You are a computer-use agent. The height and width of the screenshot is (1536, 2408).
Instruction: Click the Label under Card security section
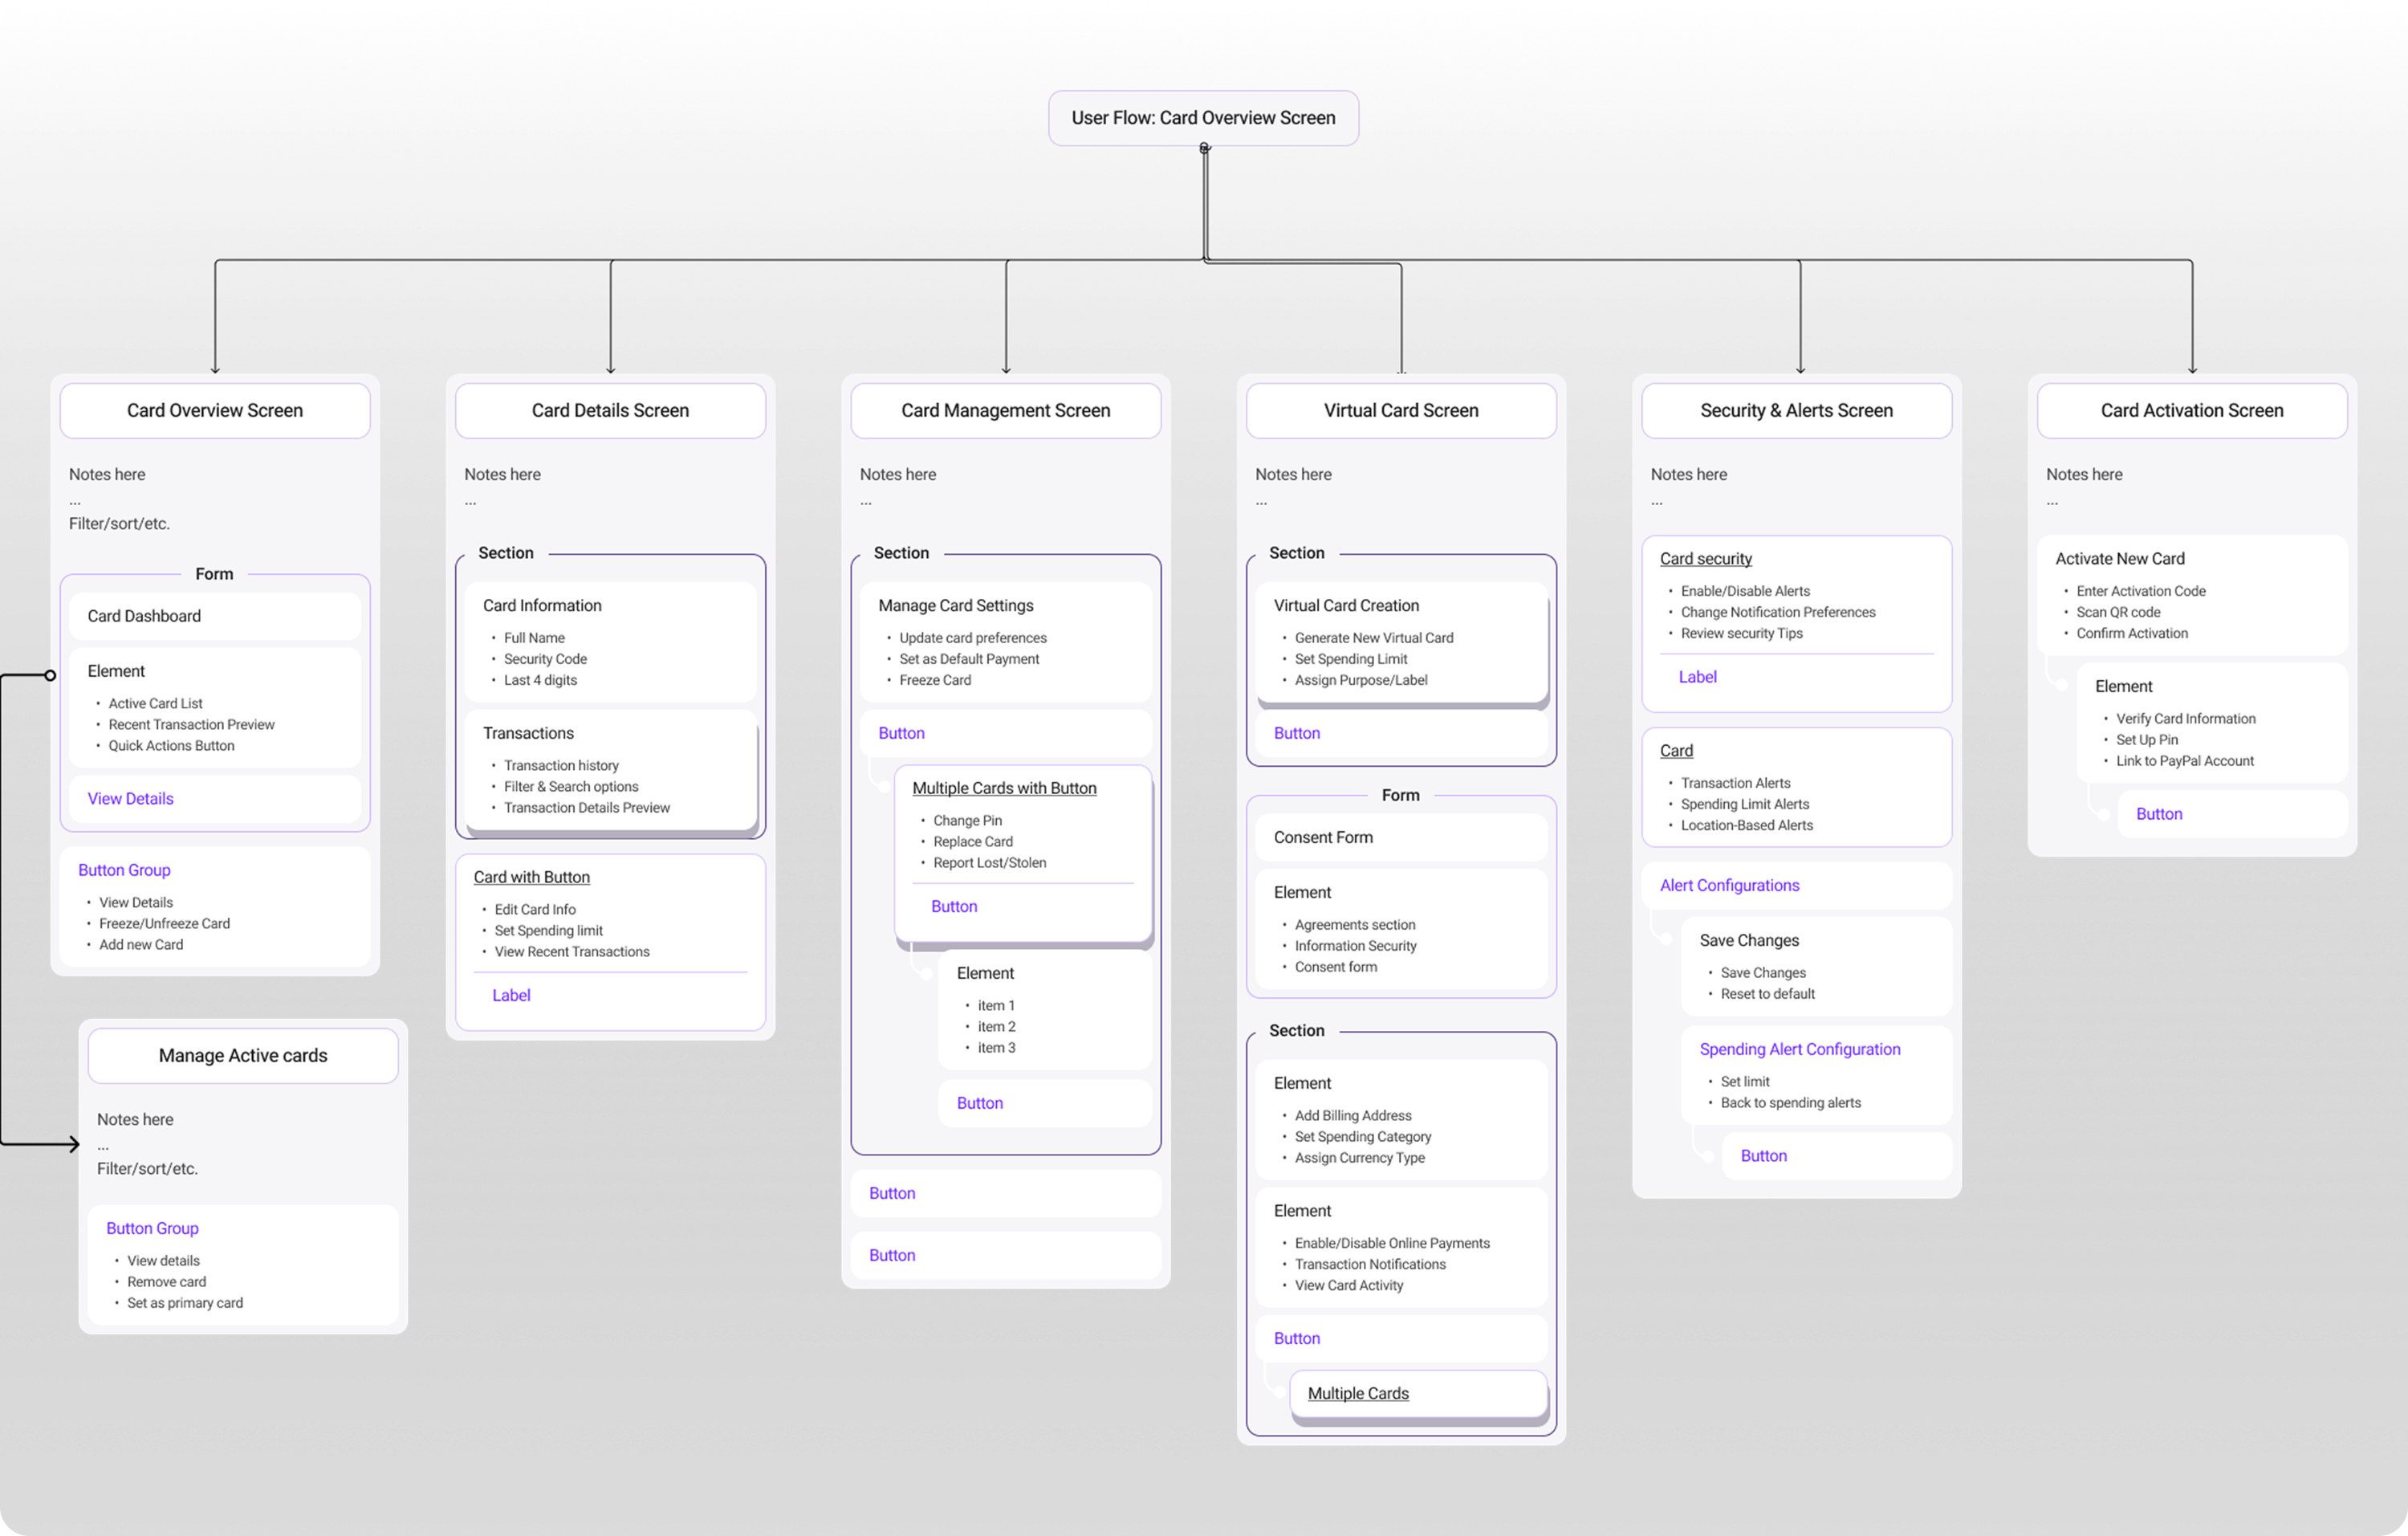click(1697, 676)
